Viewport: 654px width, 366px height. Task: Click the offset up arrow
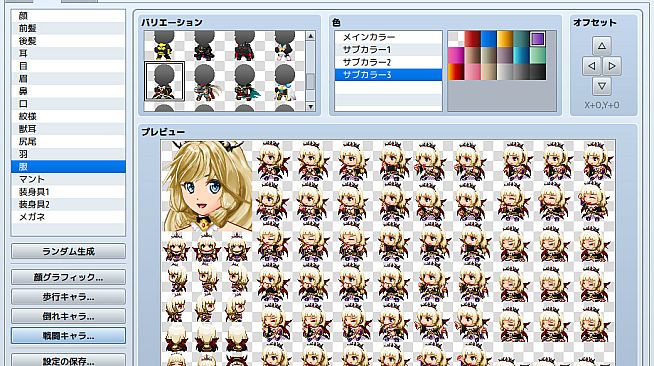point(601,45)
